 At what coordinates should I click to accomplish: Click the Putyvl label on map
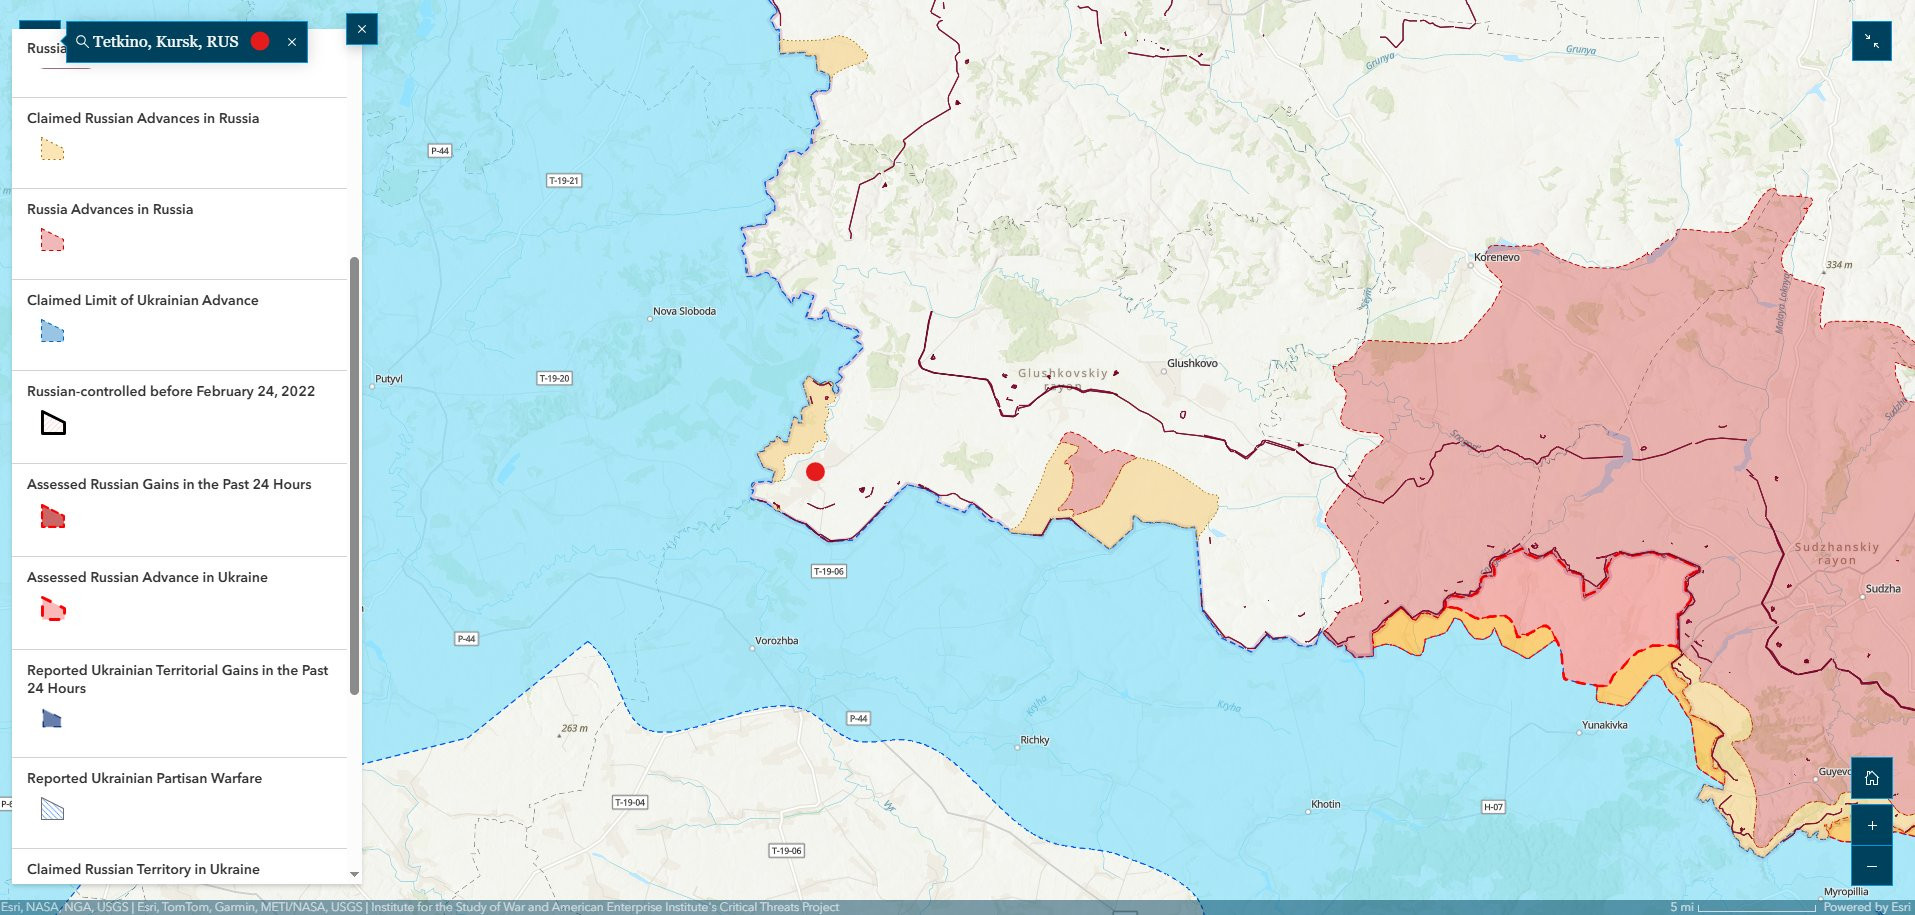point(389,380)
